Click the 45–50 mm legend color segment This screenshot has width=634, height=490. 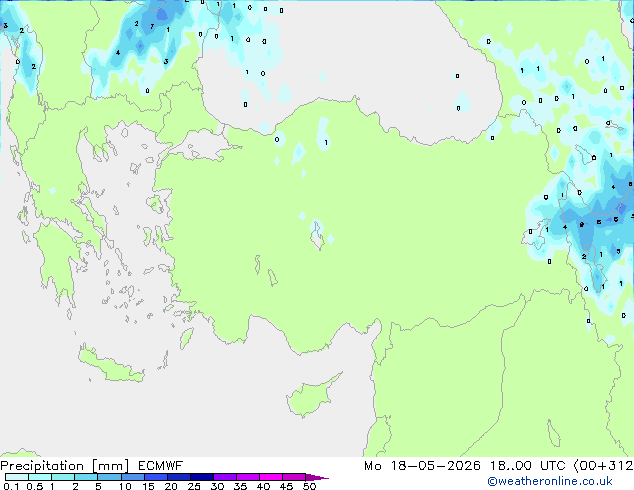coord(294,477)
